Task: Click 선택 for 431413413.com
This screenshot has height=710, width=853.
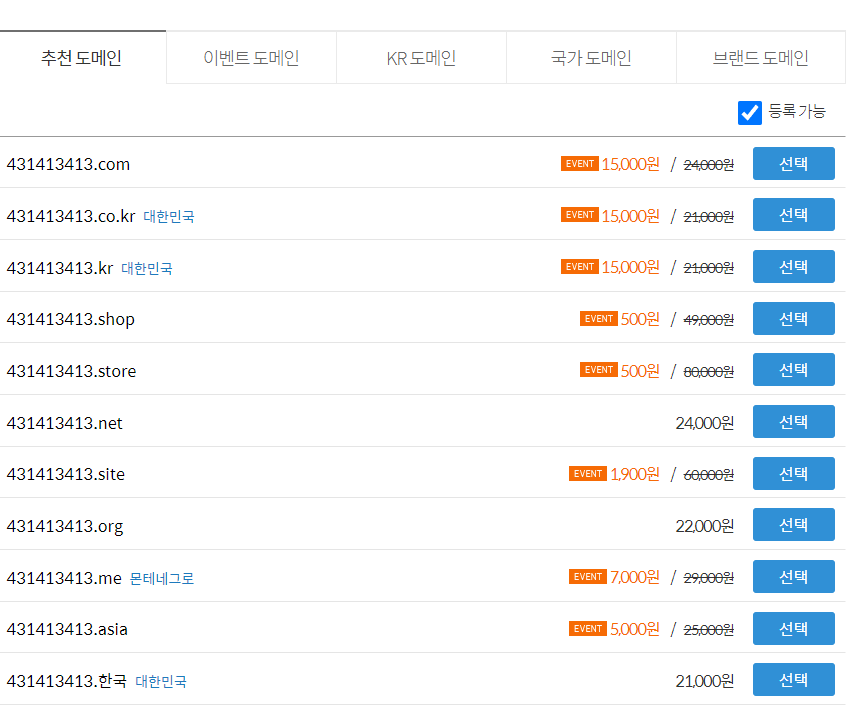Action: click(793, 163)
